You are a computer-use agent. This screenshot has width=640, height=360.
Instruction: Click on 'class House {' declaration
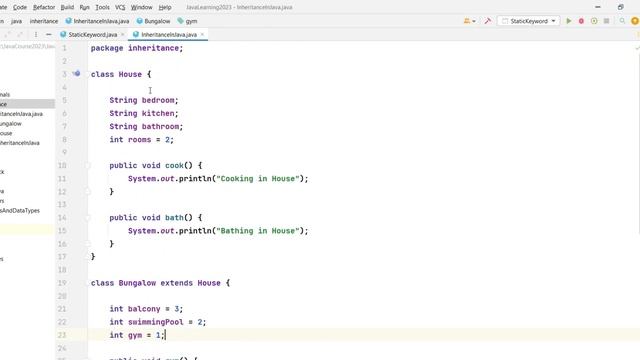point(121,74)
